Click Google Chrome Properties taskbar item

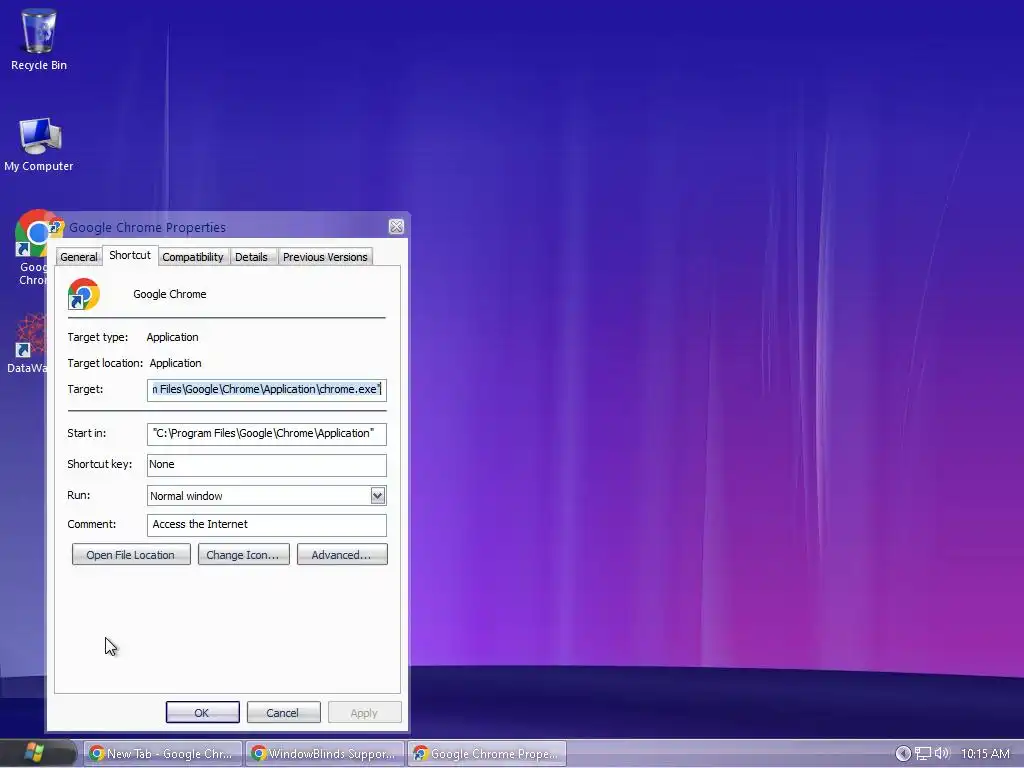(487, 754)
